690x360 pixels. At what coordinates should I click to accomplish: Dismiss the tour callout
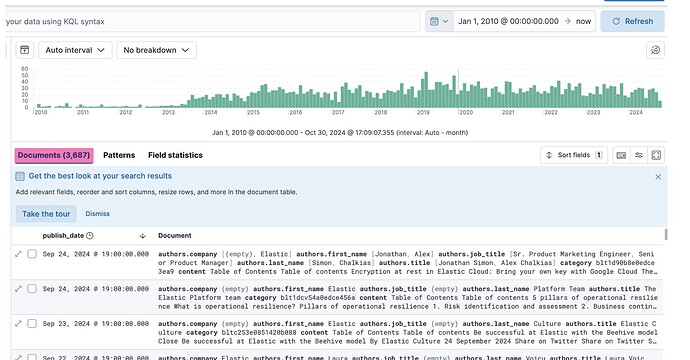(98, 214)
